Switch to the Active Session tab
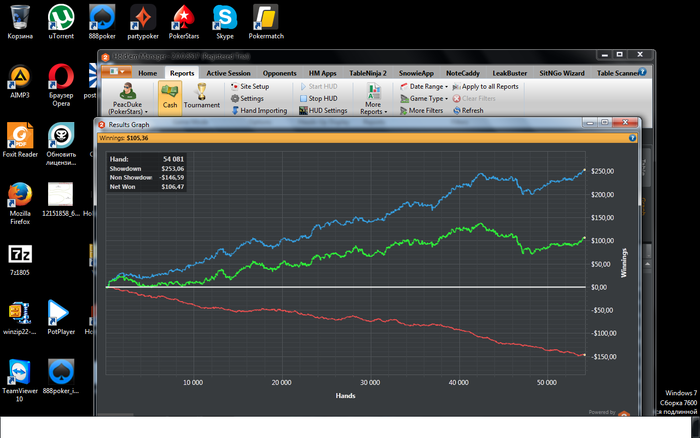This screenshot has width=700, height=438. click(228, 73)
